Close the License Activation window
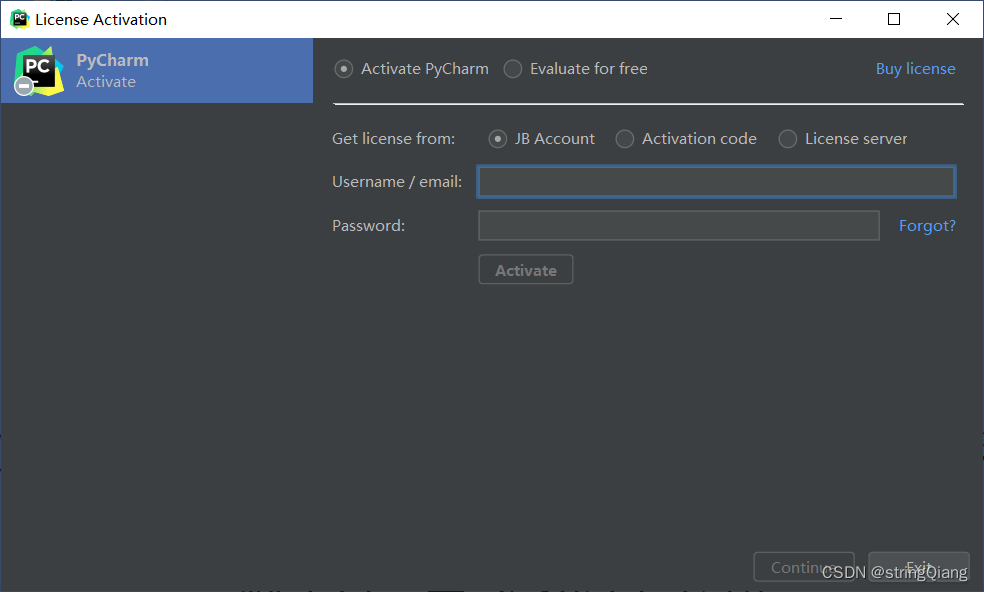The width and height of the screenshot is (984, 592). coord(952,19)
